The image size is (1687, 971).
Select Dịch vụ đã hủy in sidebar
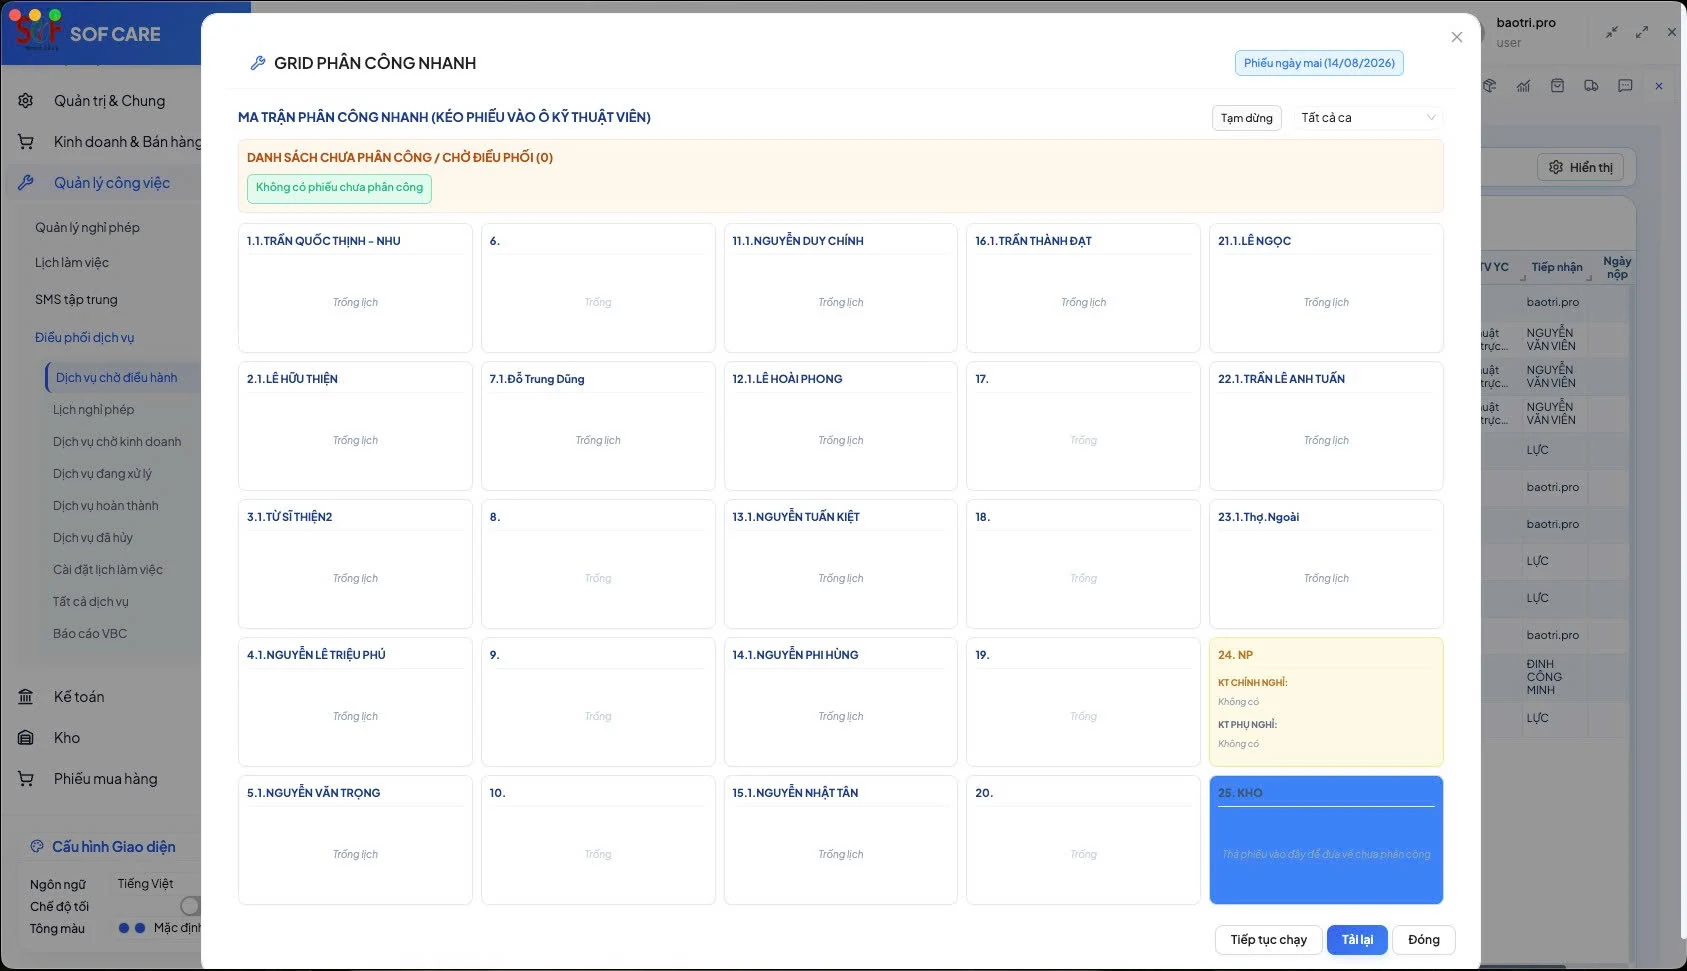[x=92, y=538]
